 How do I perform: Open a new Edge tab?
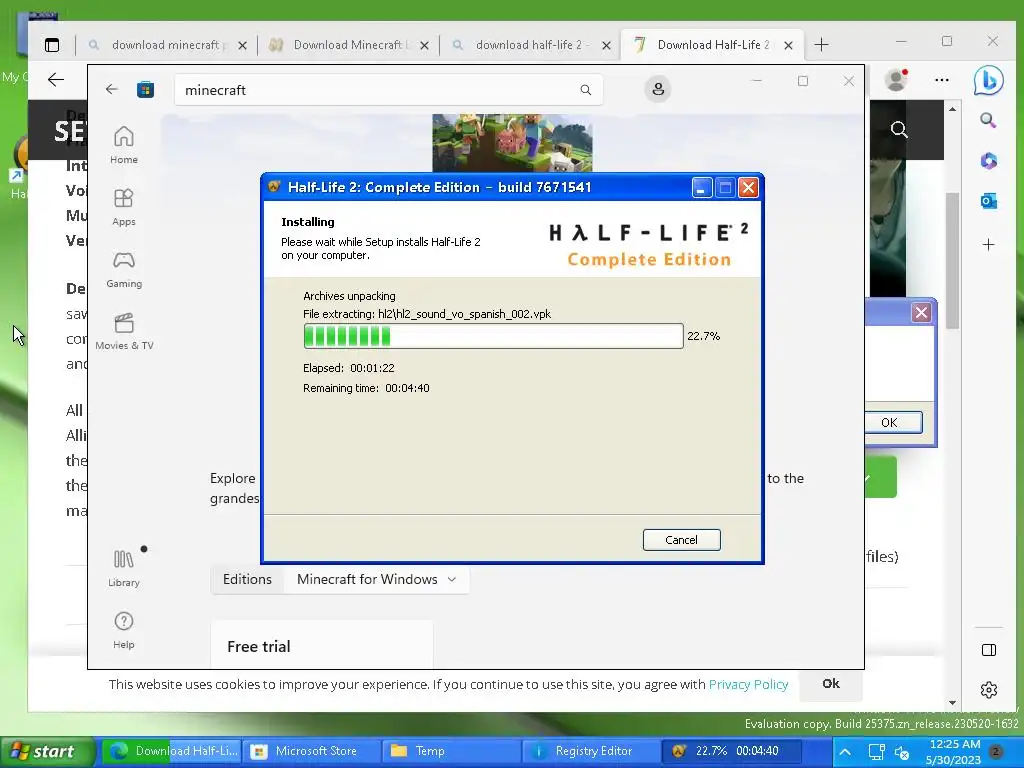822,45
